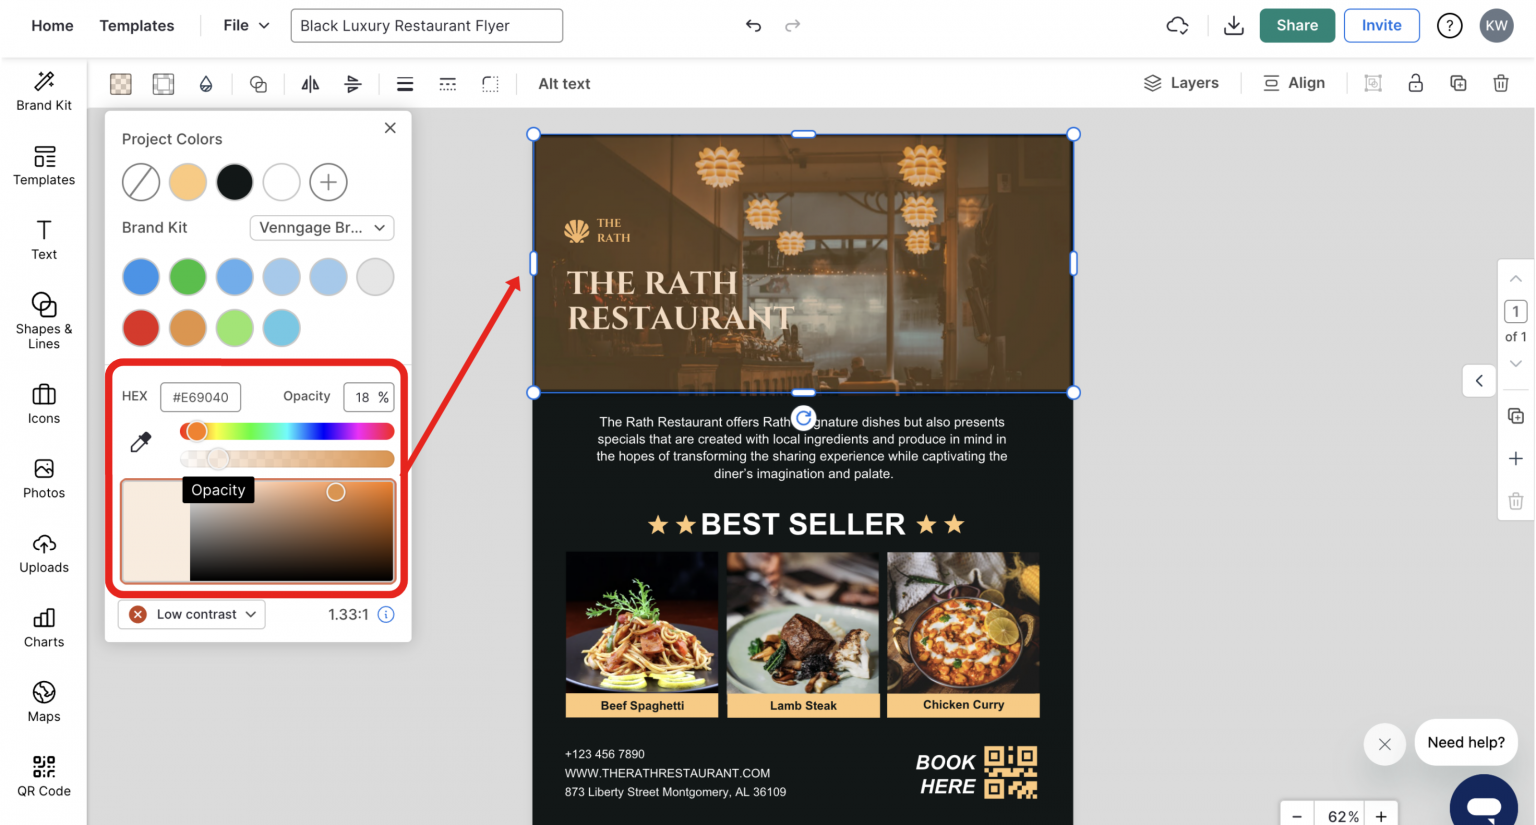
Task: Open the Brand Kit dropdown
Action: pos(321,228)
